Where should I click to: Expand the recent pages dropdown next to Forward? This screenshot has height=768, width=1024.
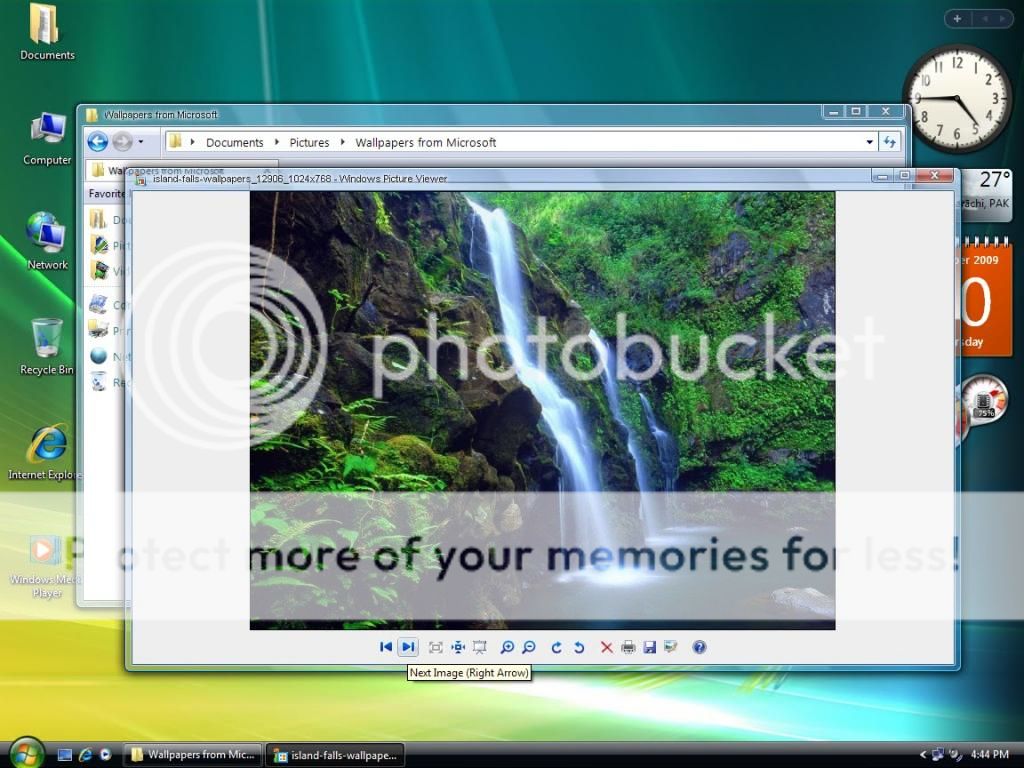click(x=141, y=142)
